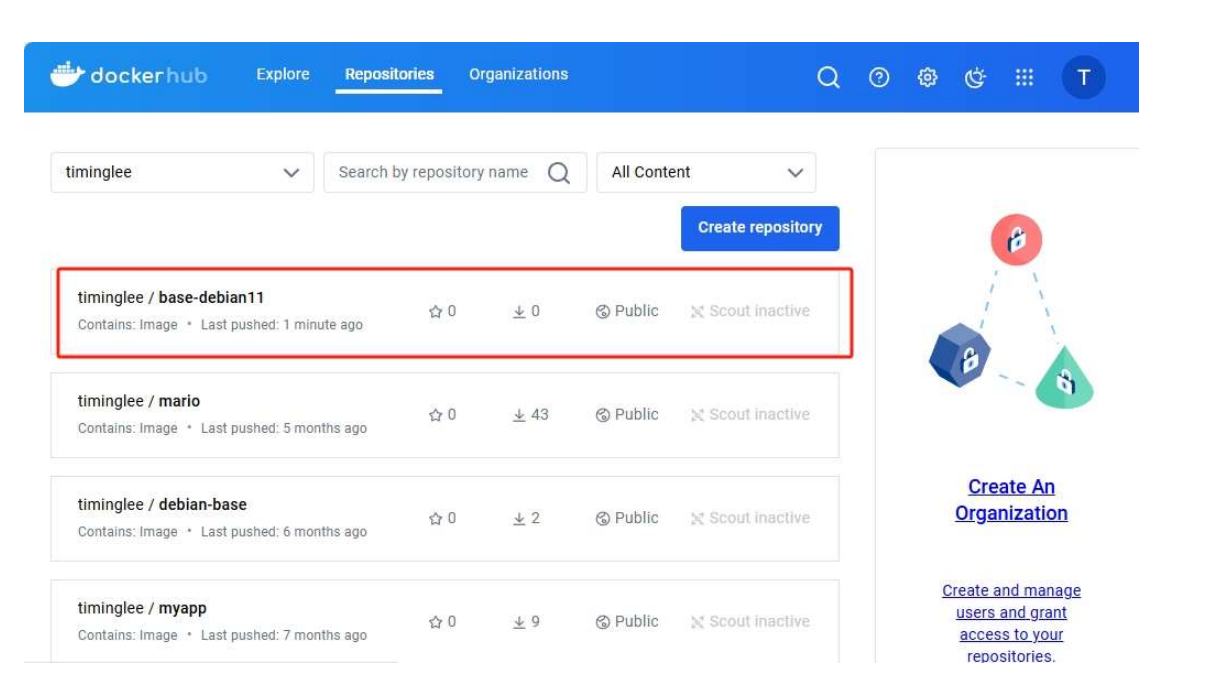Open the timinglee / base-debian11 repository
Image resolution: width=1229 pixels, height=673 pixels.
(x=171, y=298)
